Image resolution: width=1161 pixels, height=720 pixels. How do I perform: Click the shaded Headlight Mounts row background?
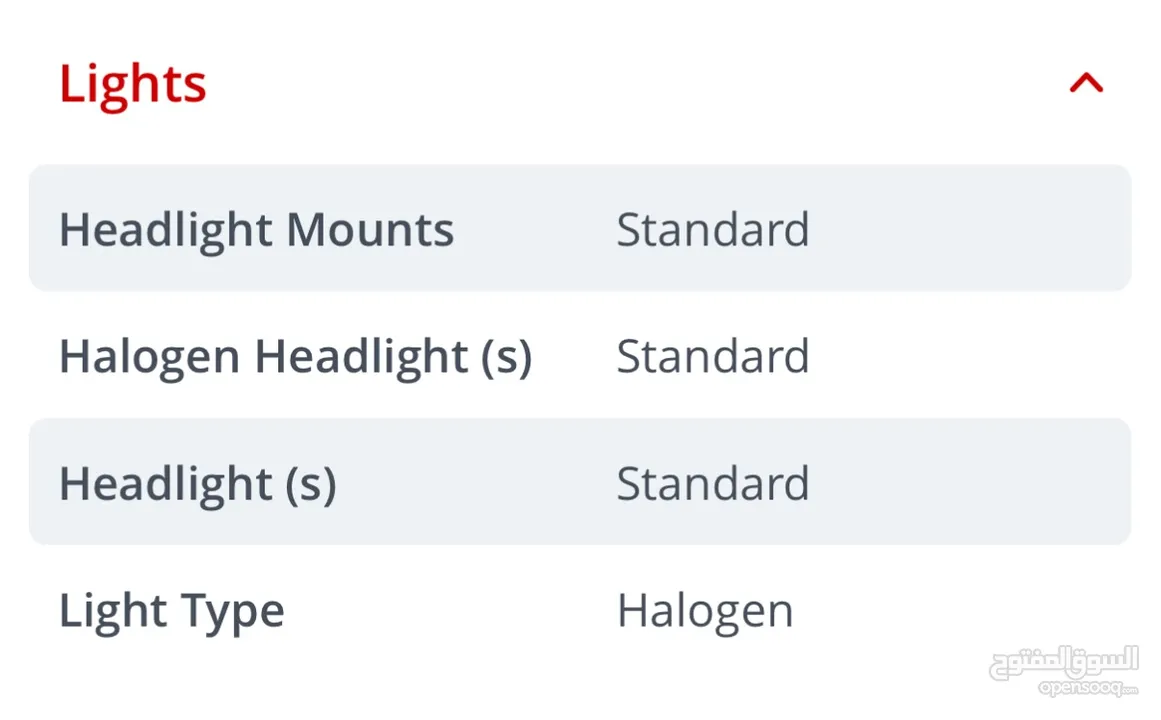[x=580, y=228]
